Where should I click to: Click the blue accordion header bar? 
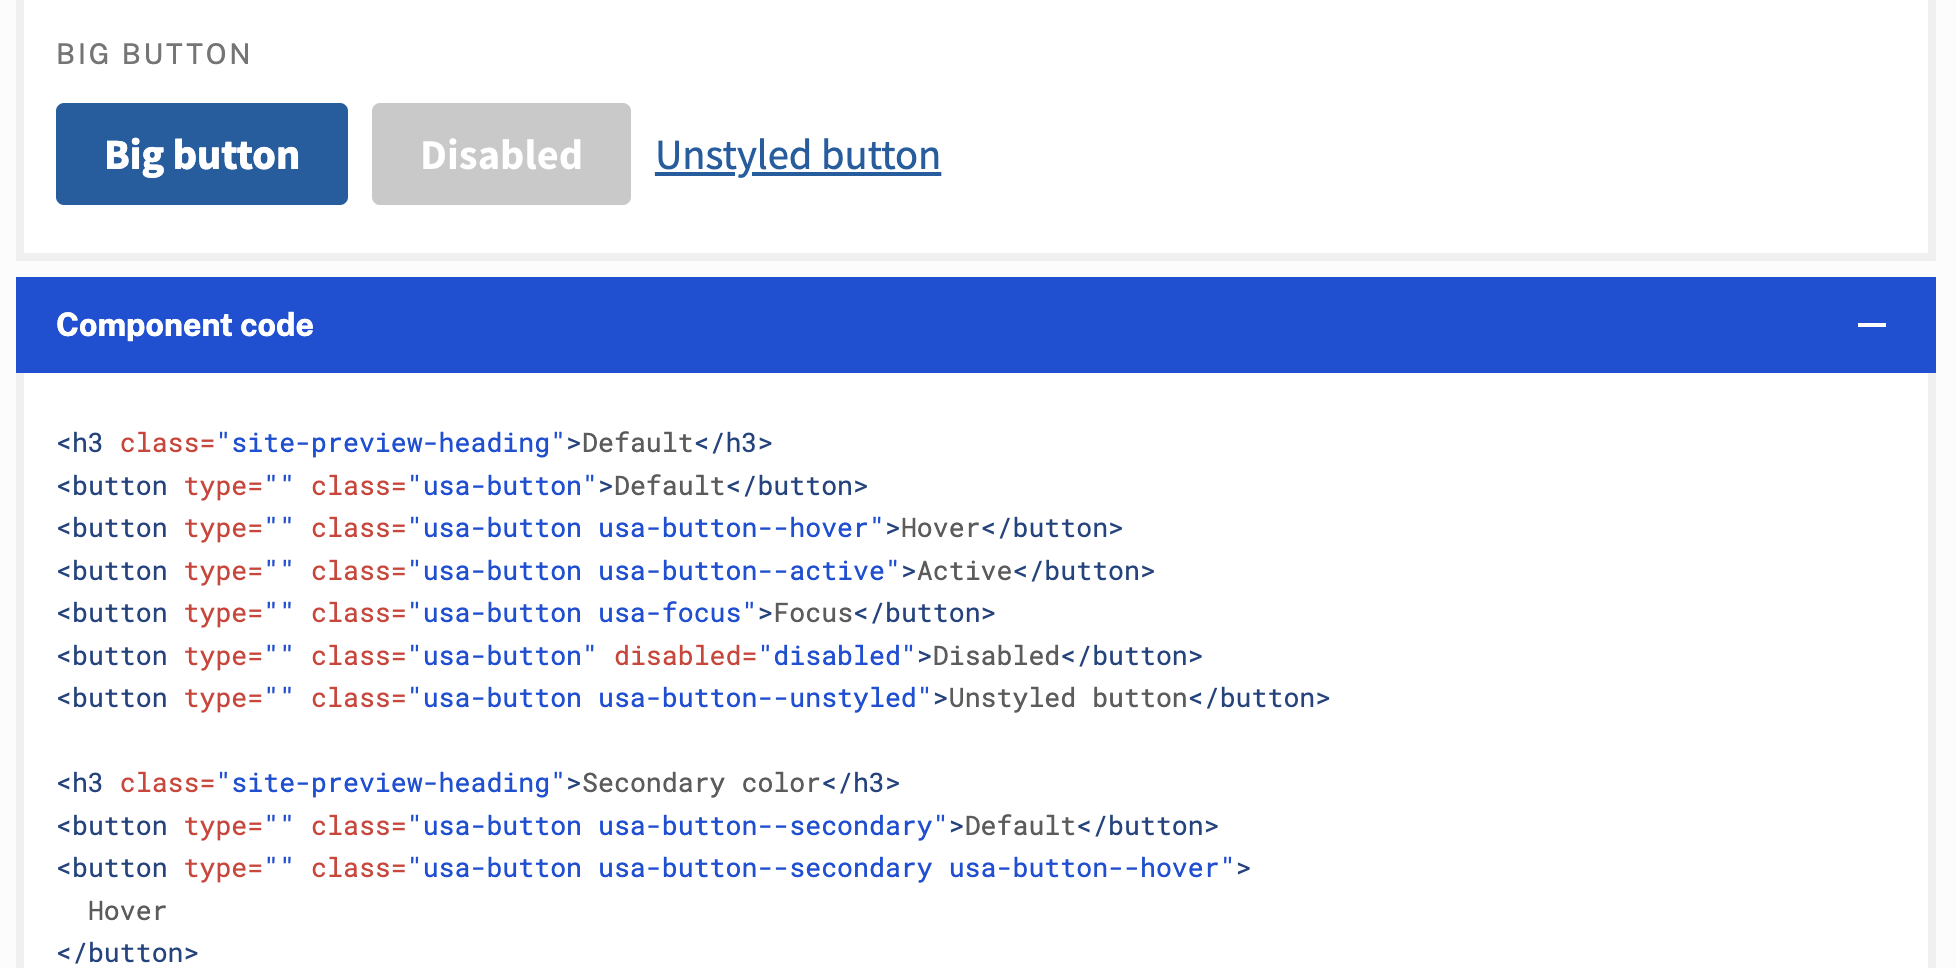(976, 325)
